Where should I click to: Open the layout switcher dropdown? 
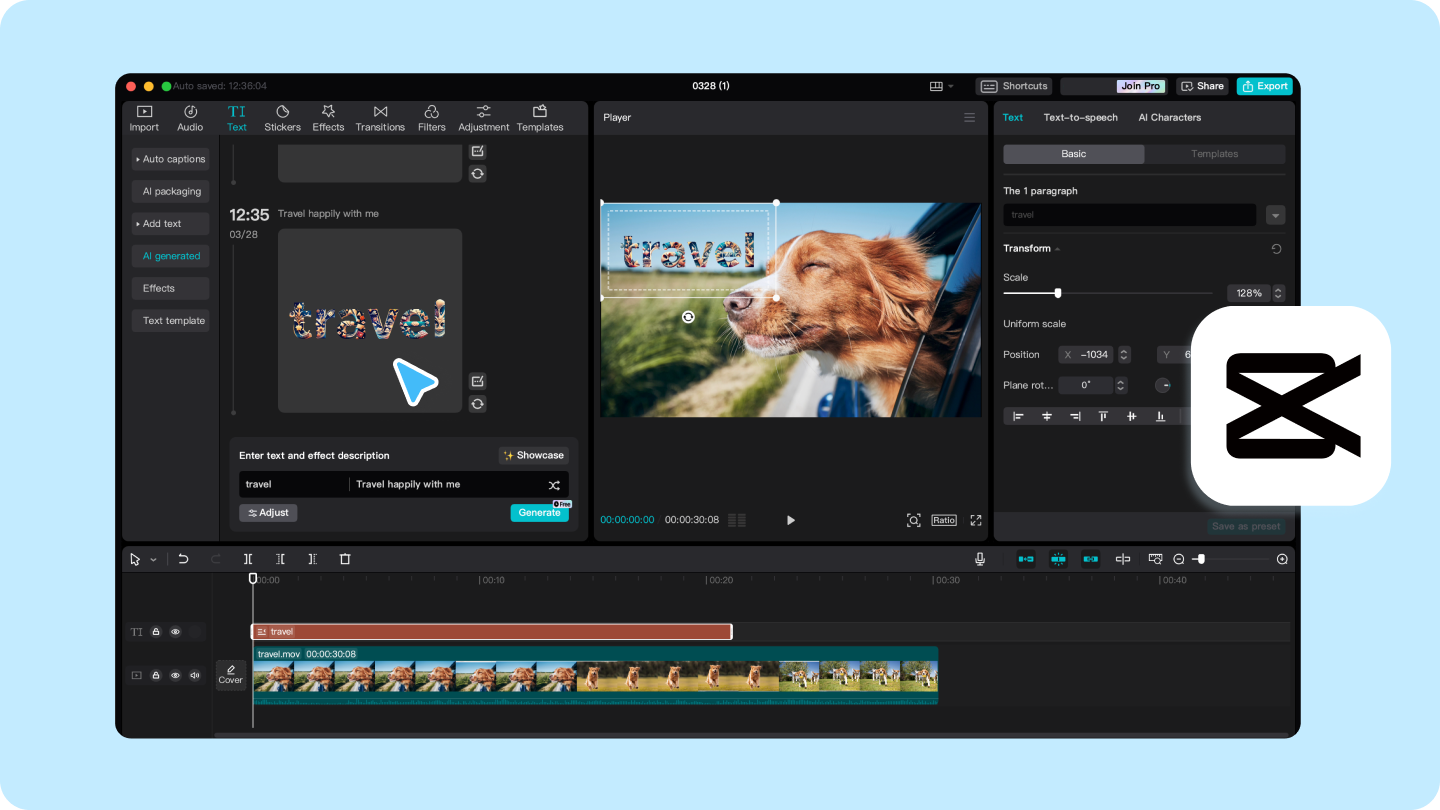942,86
